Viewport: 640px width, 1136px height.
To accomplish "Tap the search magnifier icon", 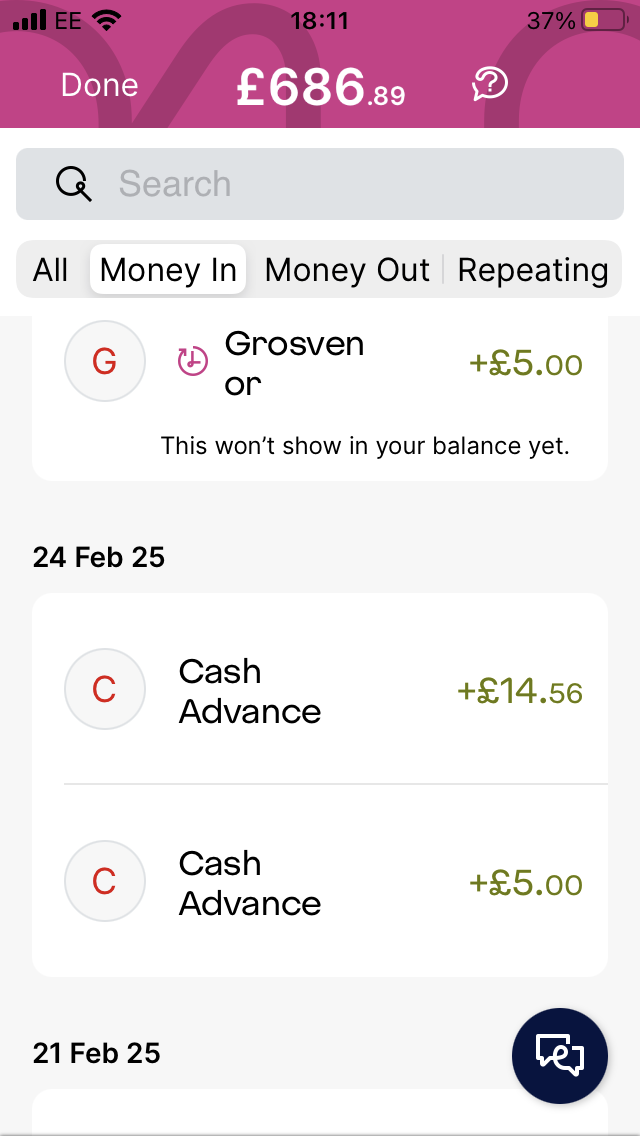I will pyautogui.click(x=74, y=184).
